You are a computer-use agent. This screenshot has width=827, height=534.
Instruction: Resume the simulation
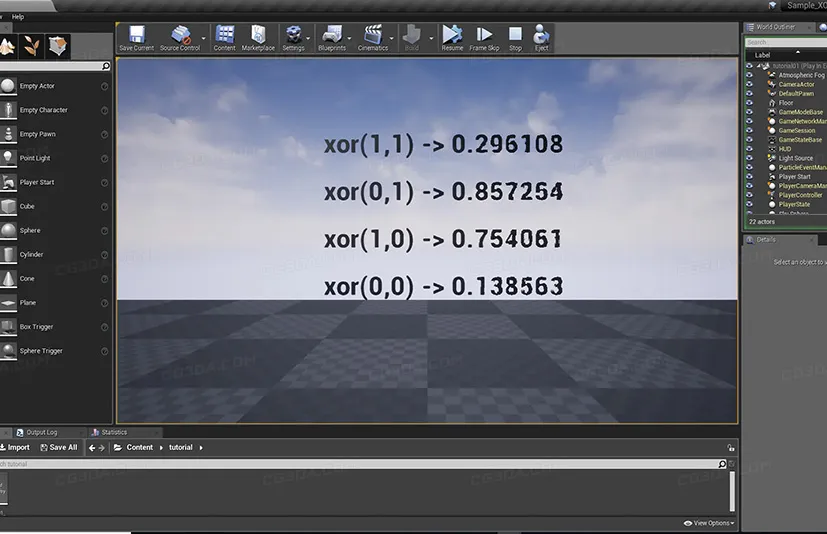[x=452, y=38]
